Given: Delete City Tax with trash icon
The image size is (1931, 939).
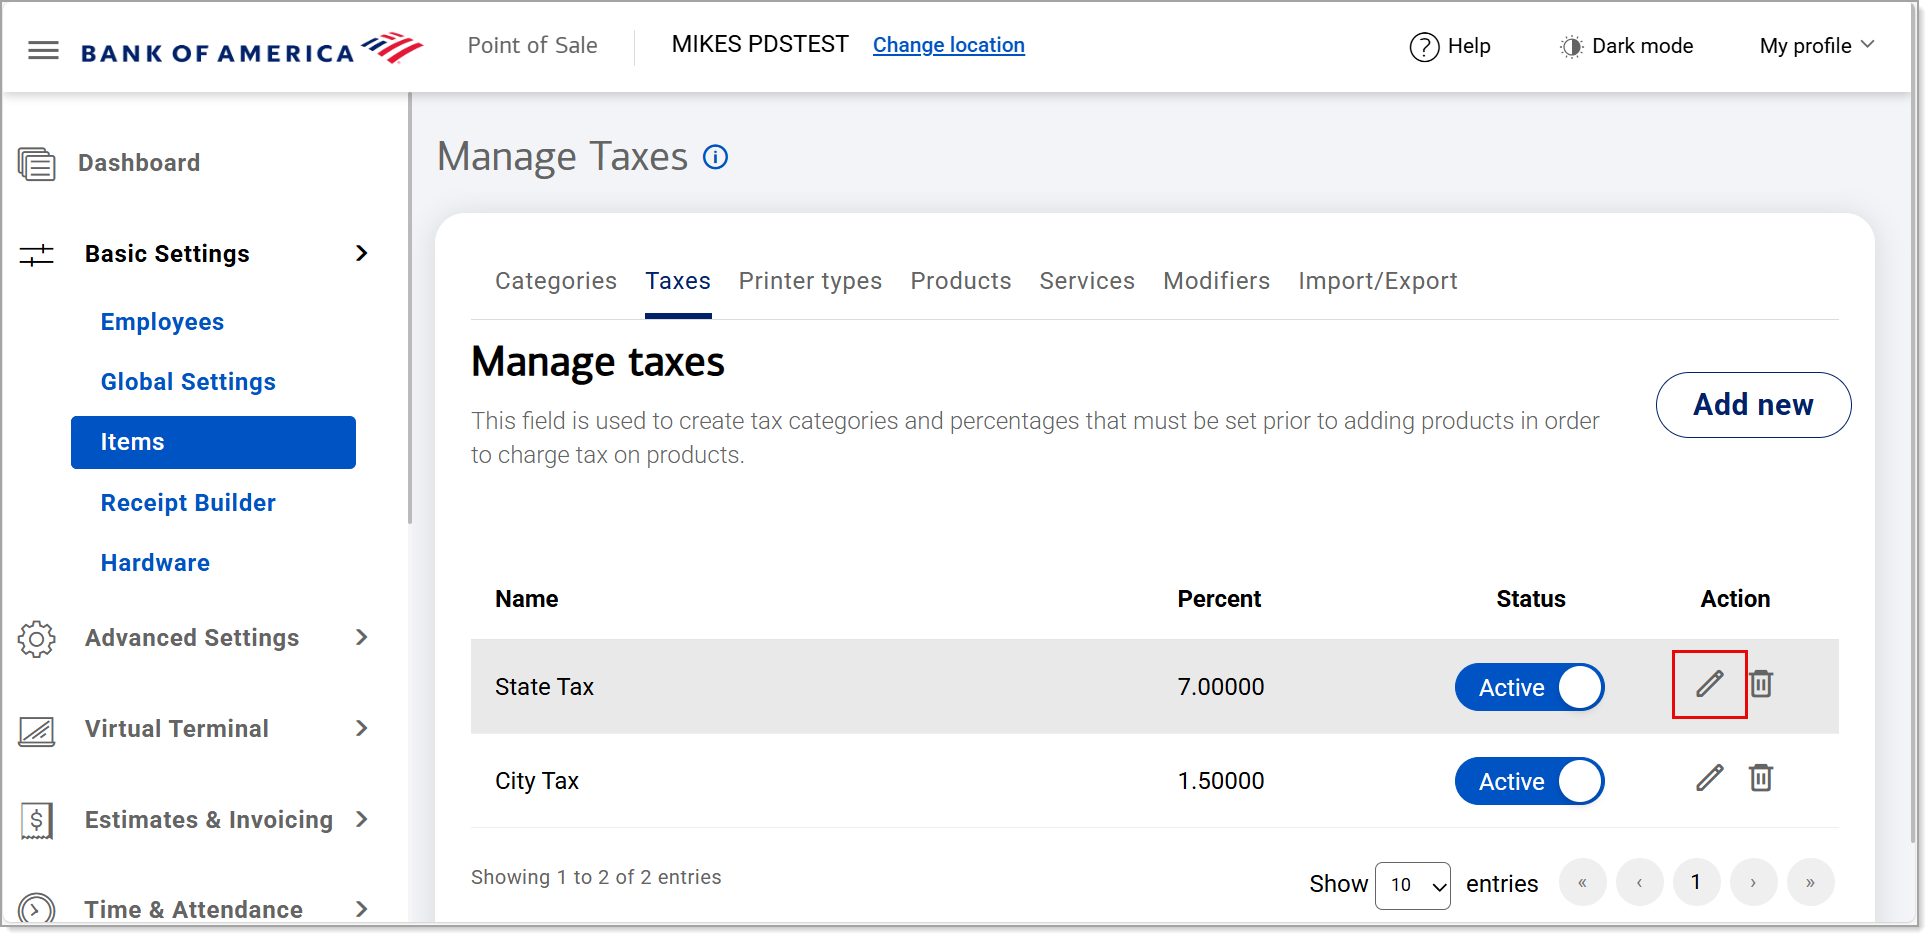Looking at the screenshot, I should 1761,778.
